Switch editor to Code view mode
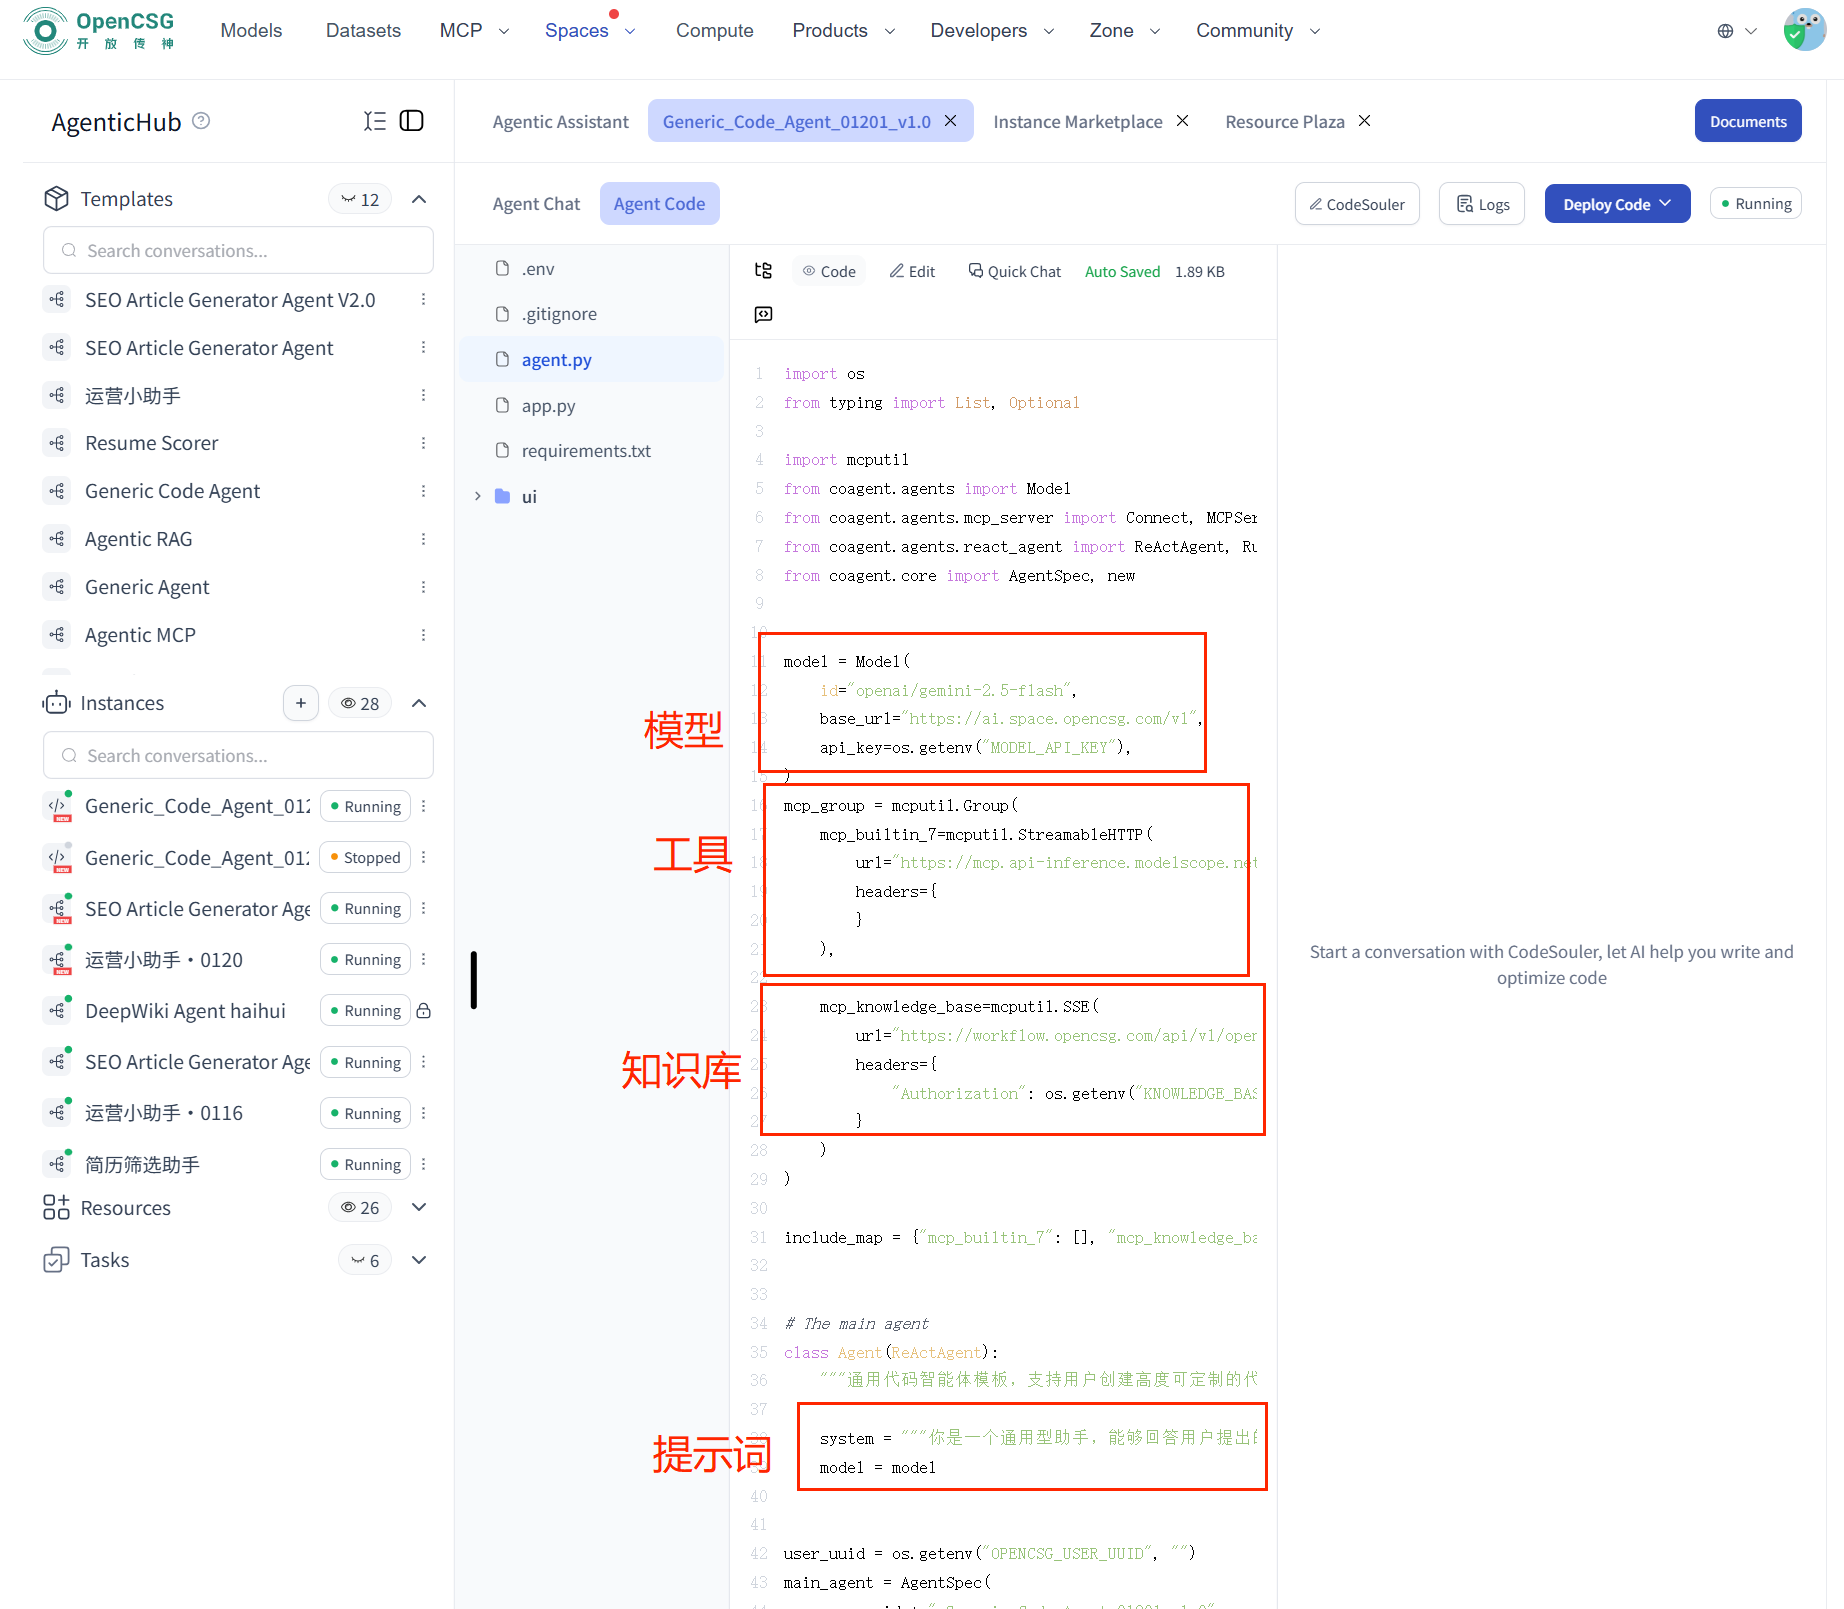The width and height of the screenshot is (1844, 1609). pos(829,271)
